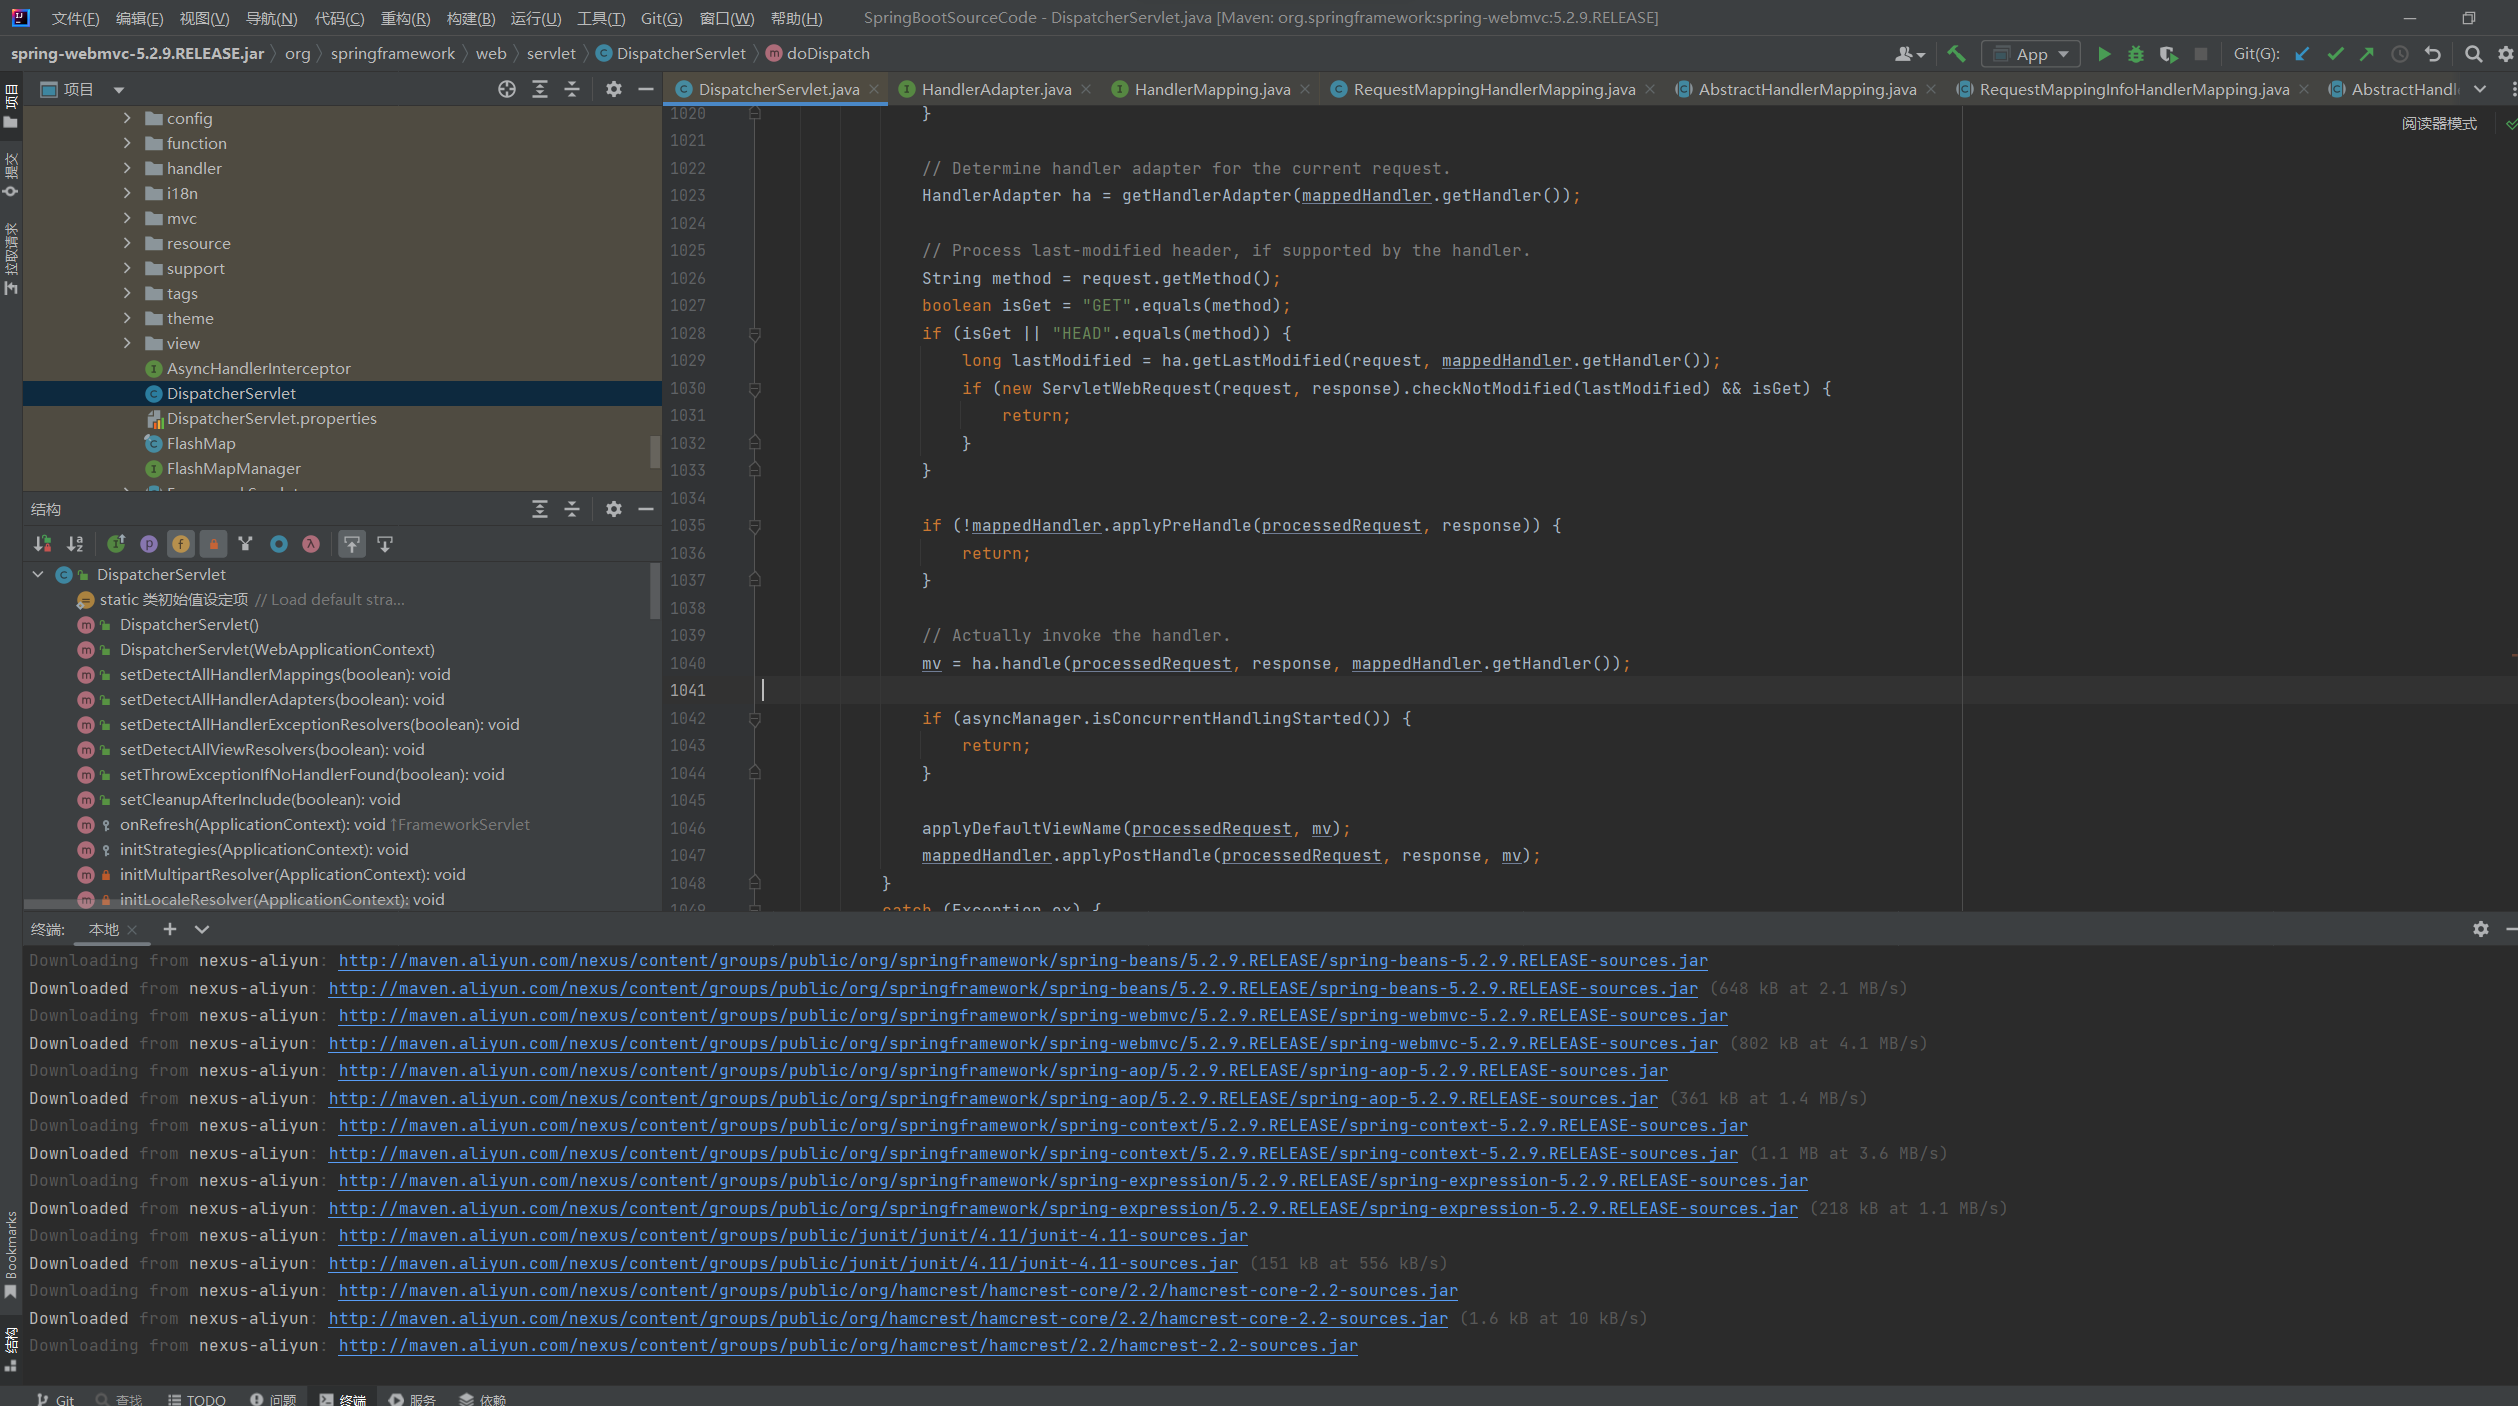
Task: Click sort alphabetically icon in structure panel
Action: [x=75, y=544]
